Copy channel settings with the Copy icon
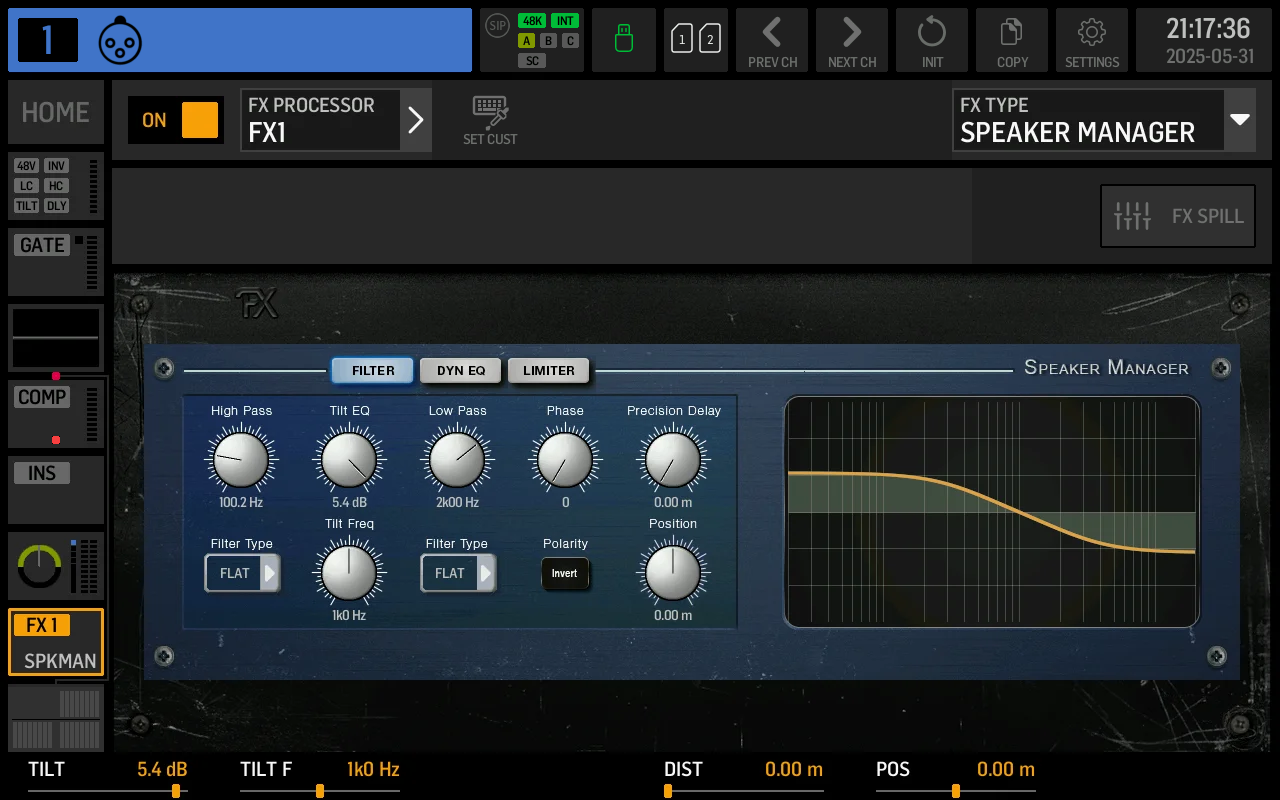 tap(1011, 40)
